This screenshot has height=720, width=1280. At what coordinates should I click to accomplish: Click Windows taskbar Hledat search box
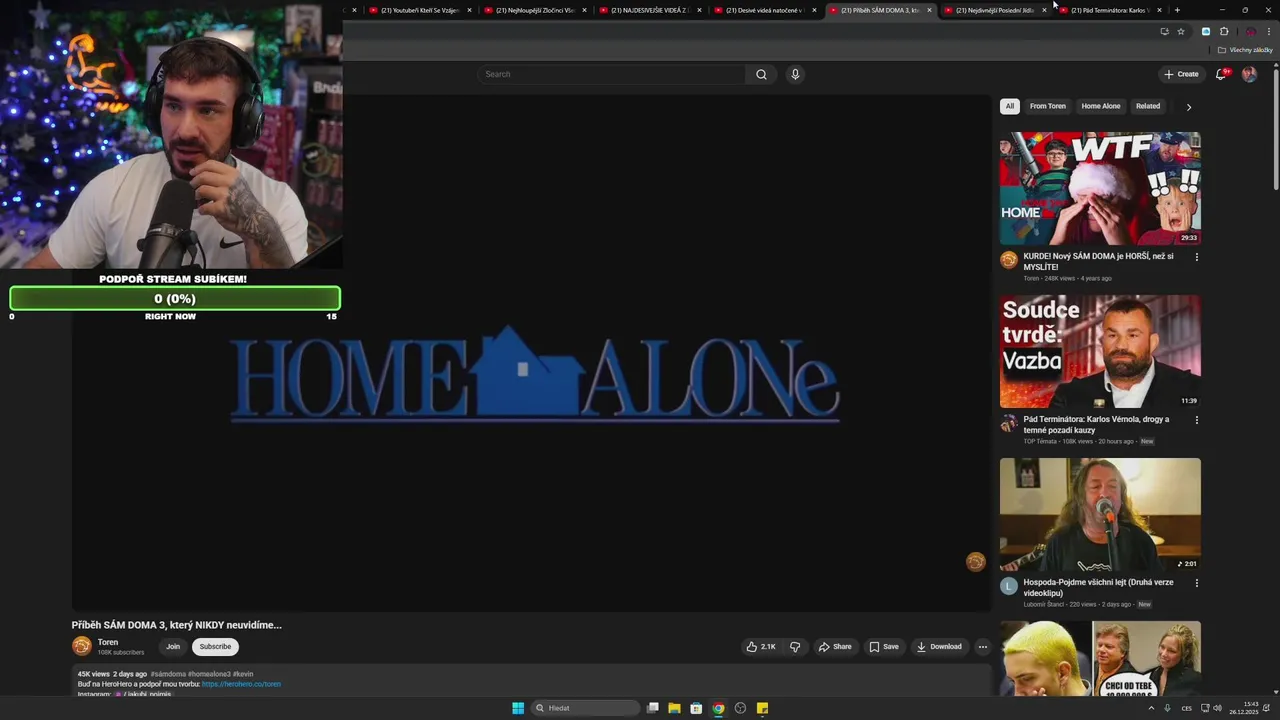tap(585, 708)
